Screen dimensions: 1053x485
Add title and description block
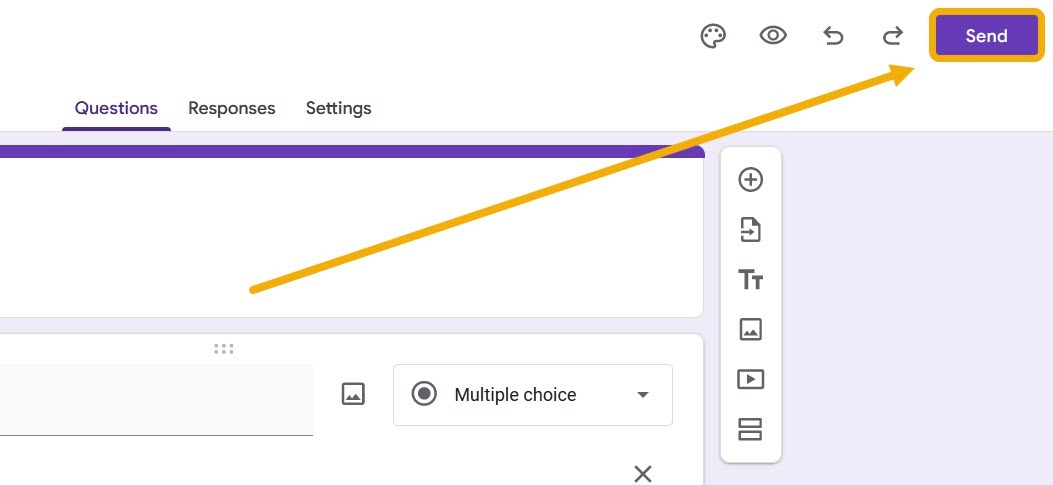[x=750, y=280]
